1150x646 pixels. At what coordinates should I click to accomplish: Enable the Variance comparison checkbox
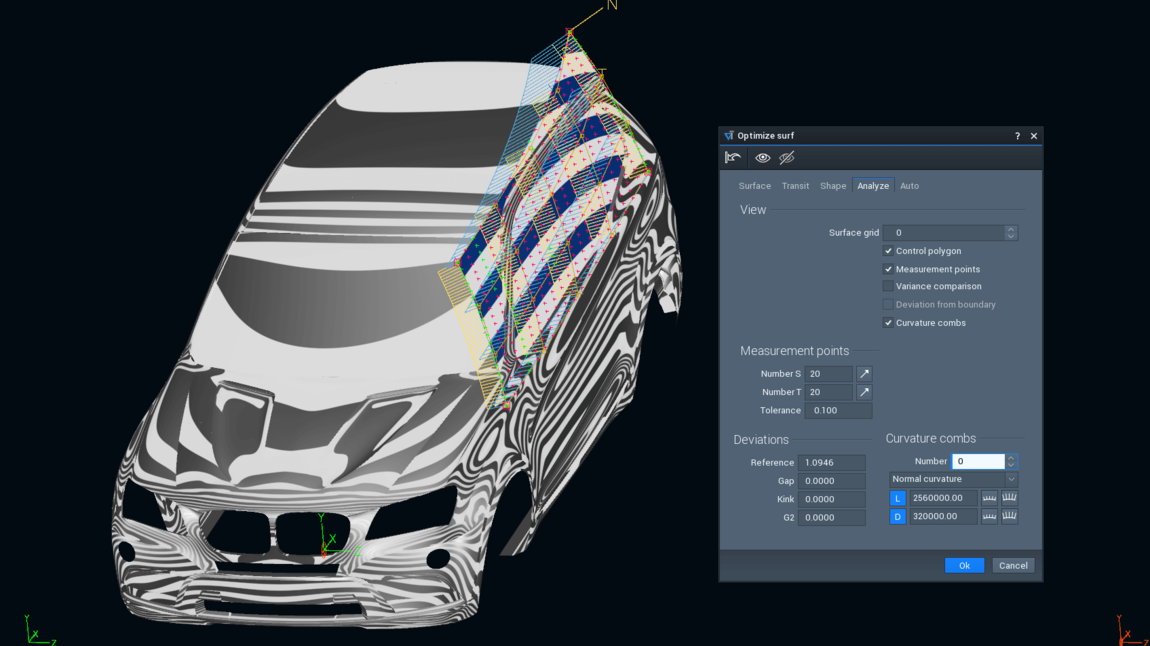[x=888, y=286]
